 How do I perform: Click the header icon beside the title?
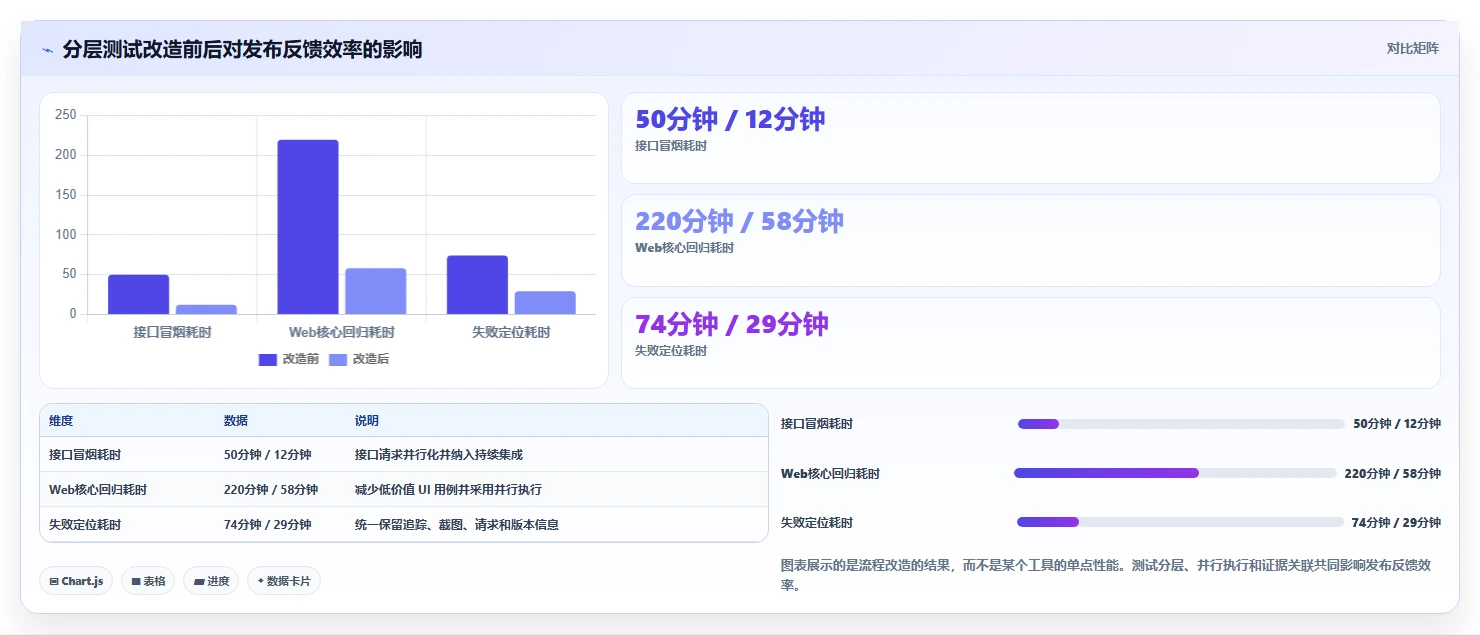[47, 50]
